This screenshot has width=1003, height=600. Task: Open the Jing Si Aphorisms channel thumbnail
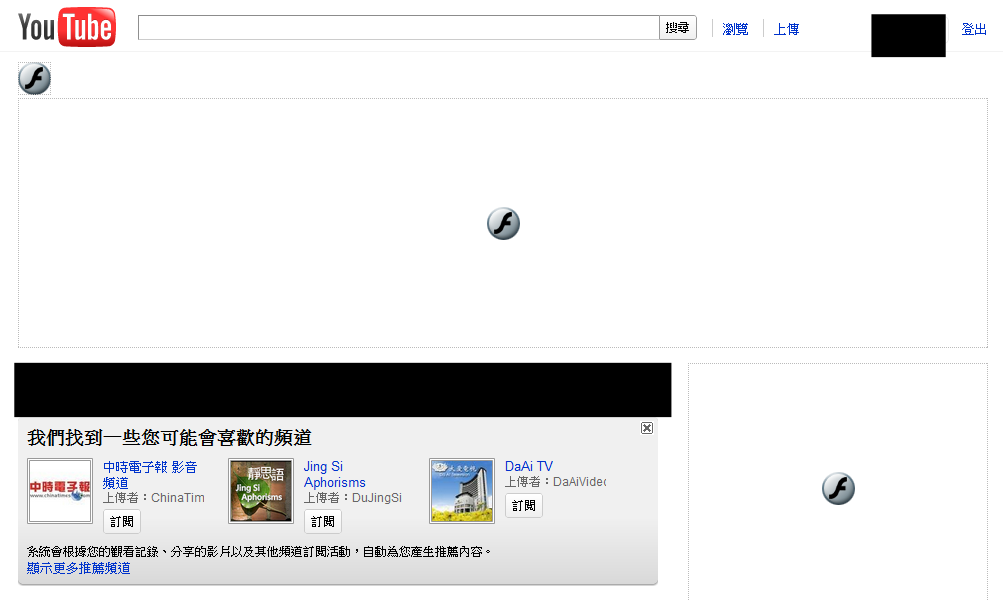[x=261, y=491]
